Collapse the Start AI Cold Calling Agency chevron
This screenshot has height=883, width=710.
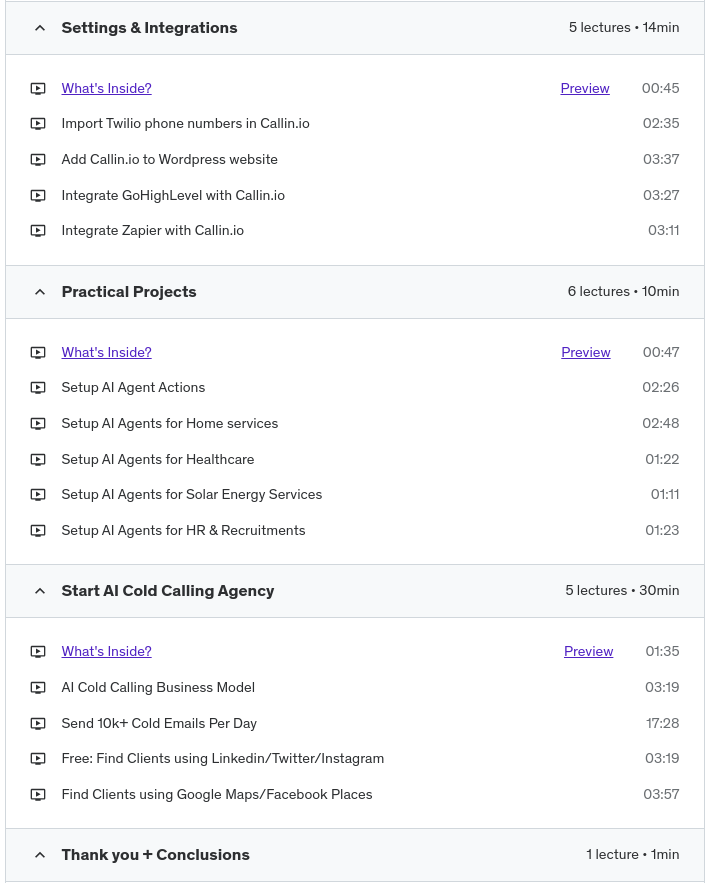coord(40,591)
